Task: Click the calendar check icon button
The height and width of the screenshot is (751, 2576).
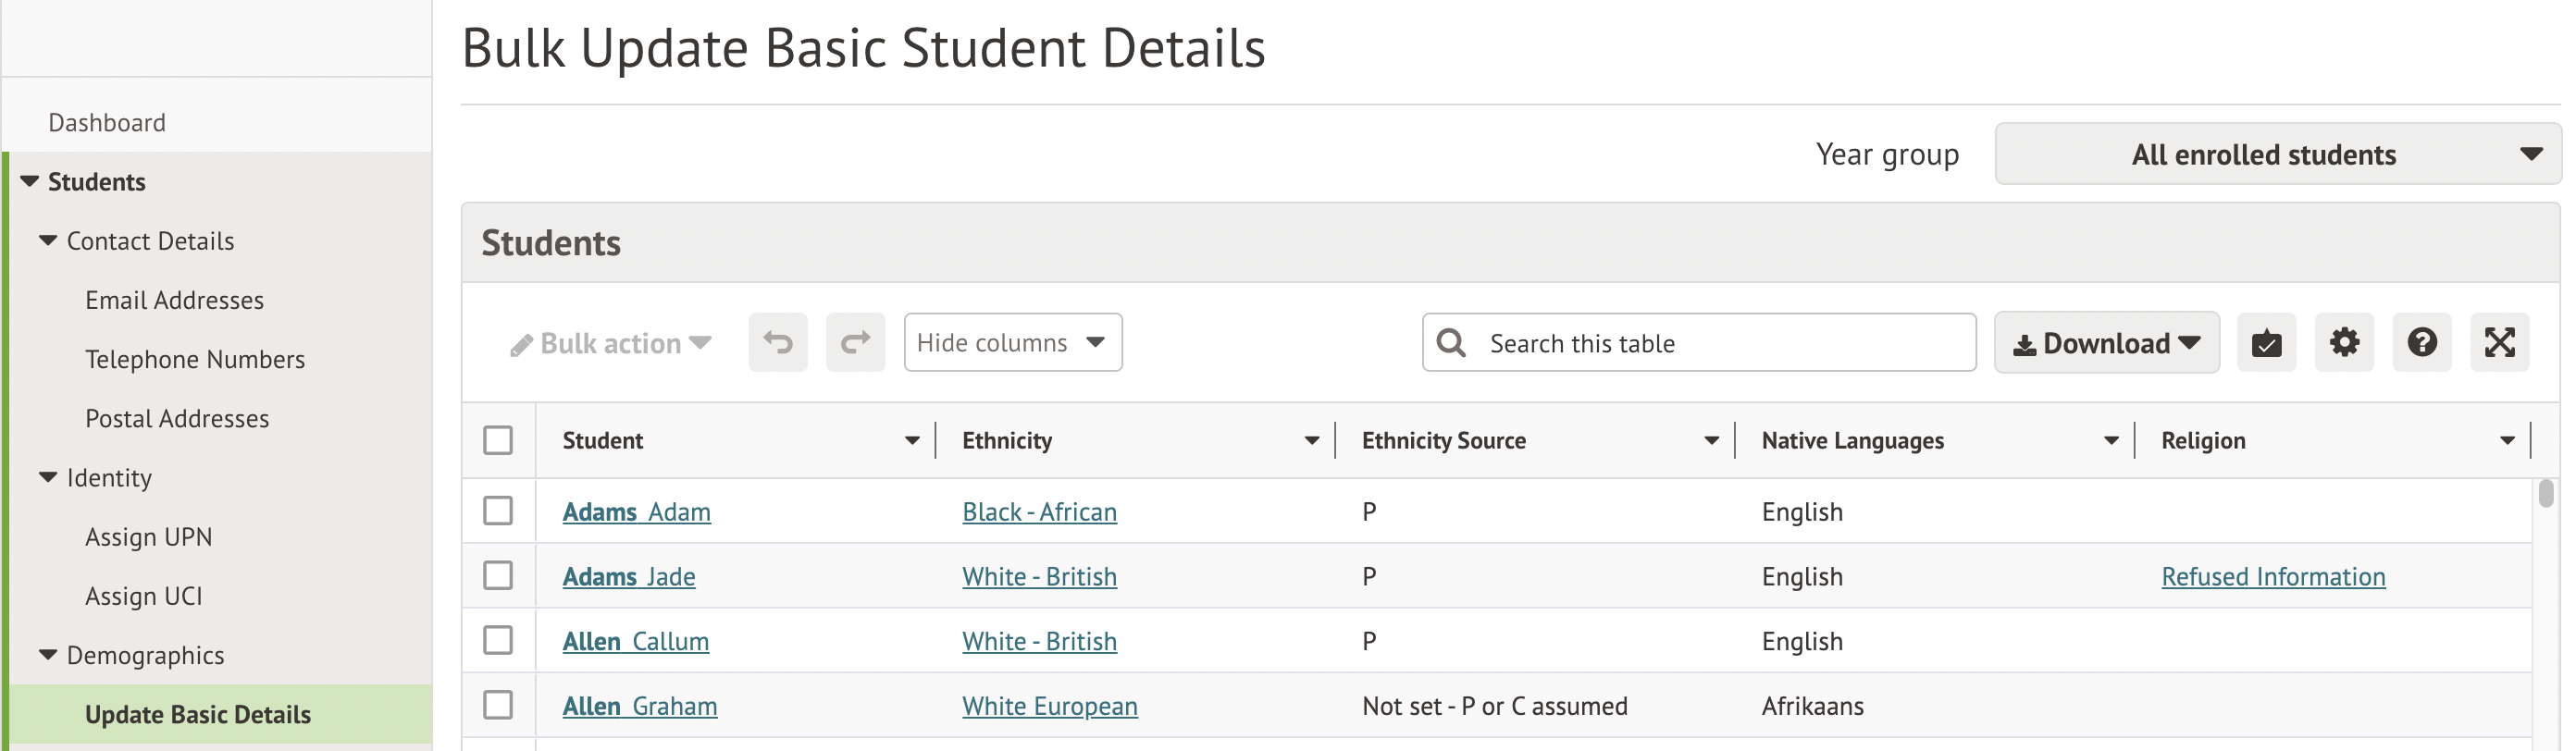Action: (2267, 343)
